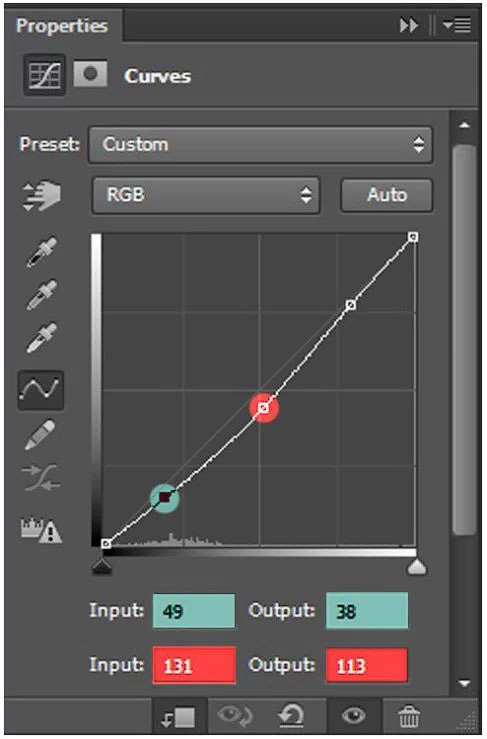Toggle clip adjustment to layer below

178,717
